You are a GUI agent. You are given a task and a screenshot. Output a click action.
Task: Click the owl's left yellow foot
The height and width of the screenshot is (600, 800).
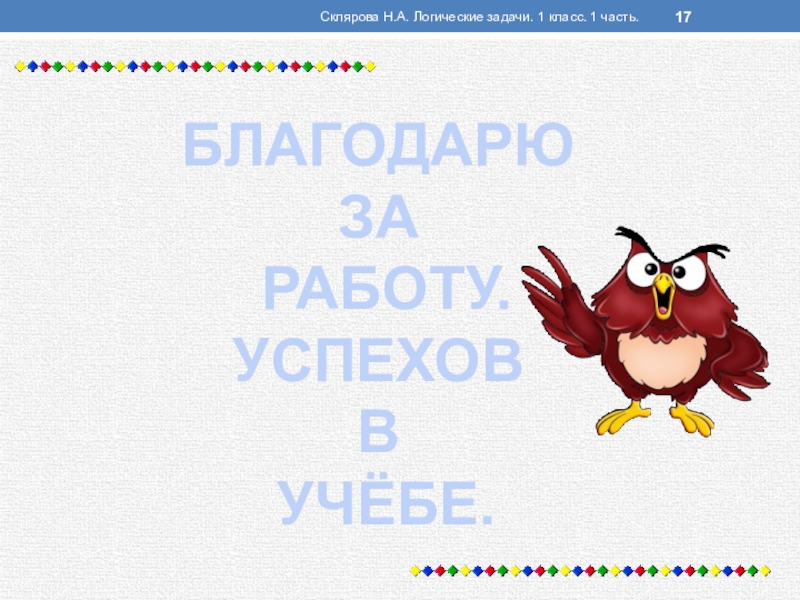[622, 417]
